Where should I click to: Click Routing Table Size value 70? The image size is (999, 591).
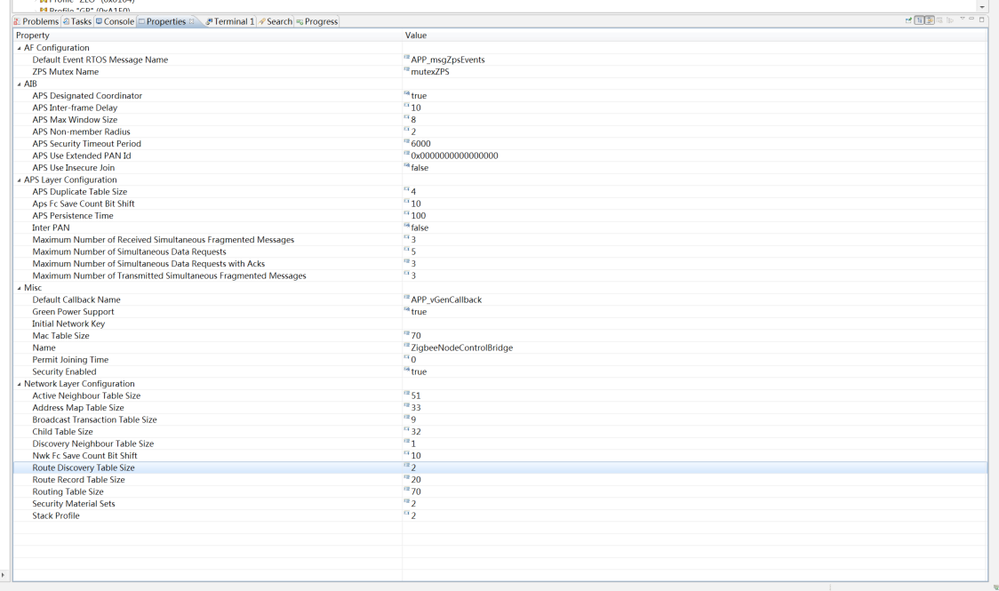pyautogui.click(x=415, y=492)
